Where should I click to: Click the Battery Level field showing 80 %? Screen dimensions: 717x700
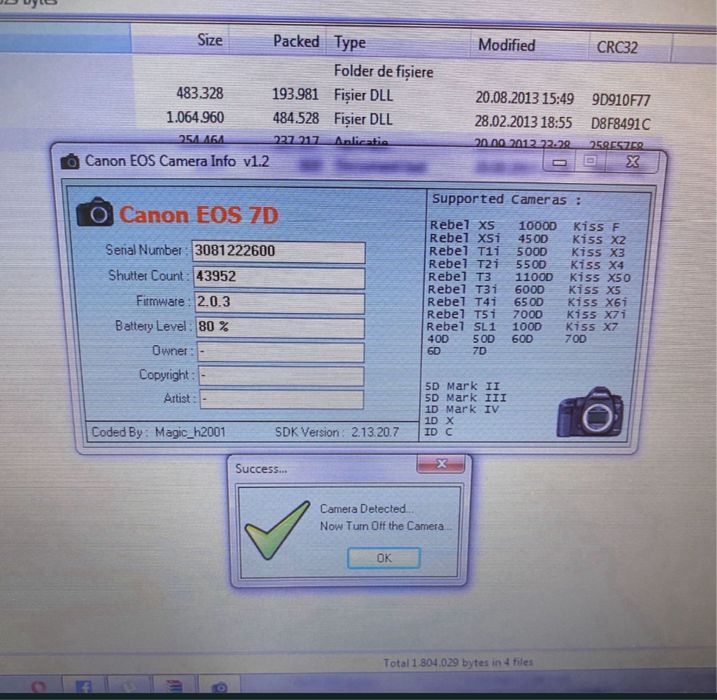point(280,327)
